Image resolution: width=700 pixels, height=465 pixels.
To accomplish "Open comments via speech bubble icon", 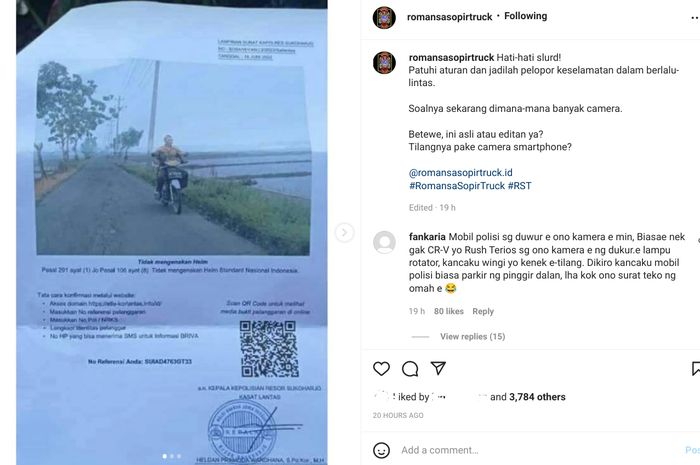I will point(410,369).
